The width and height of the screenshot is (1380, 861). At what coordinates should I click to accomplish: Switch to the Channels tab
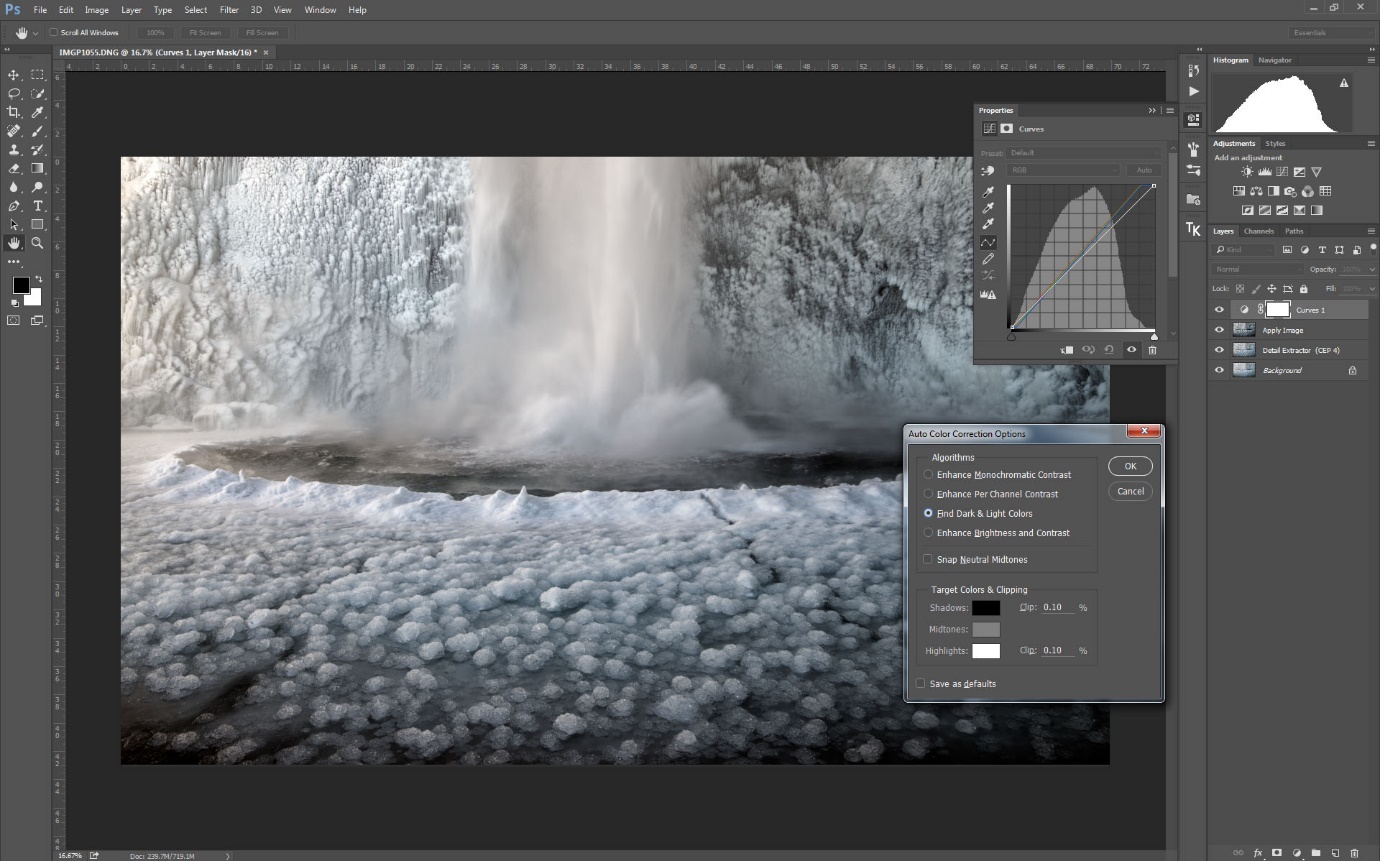click(x=1259, y=231)
